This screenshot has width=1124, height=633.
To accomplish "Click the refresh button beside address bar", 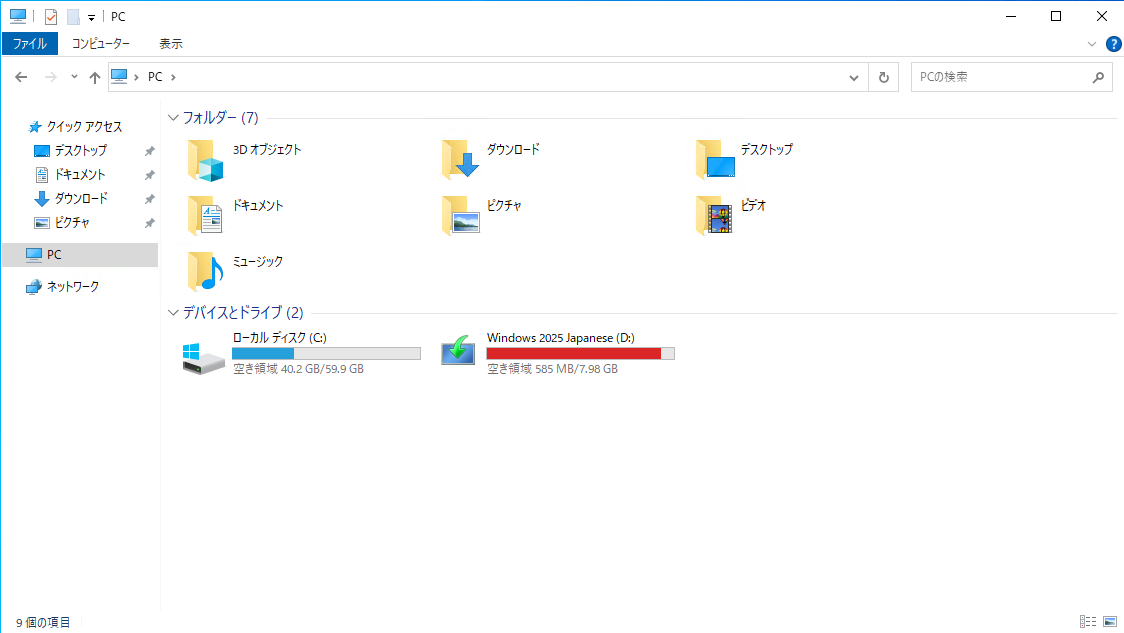I will pos(883,77).
